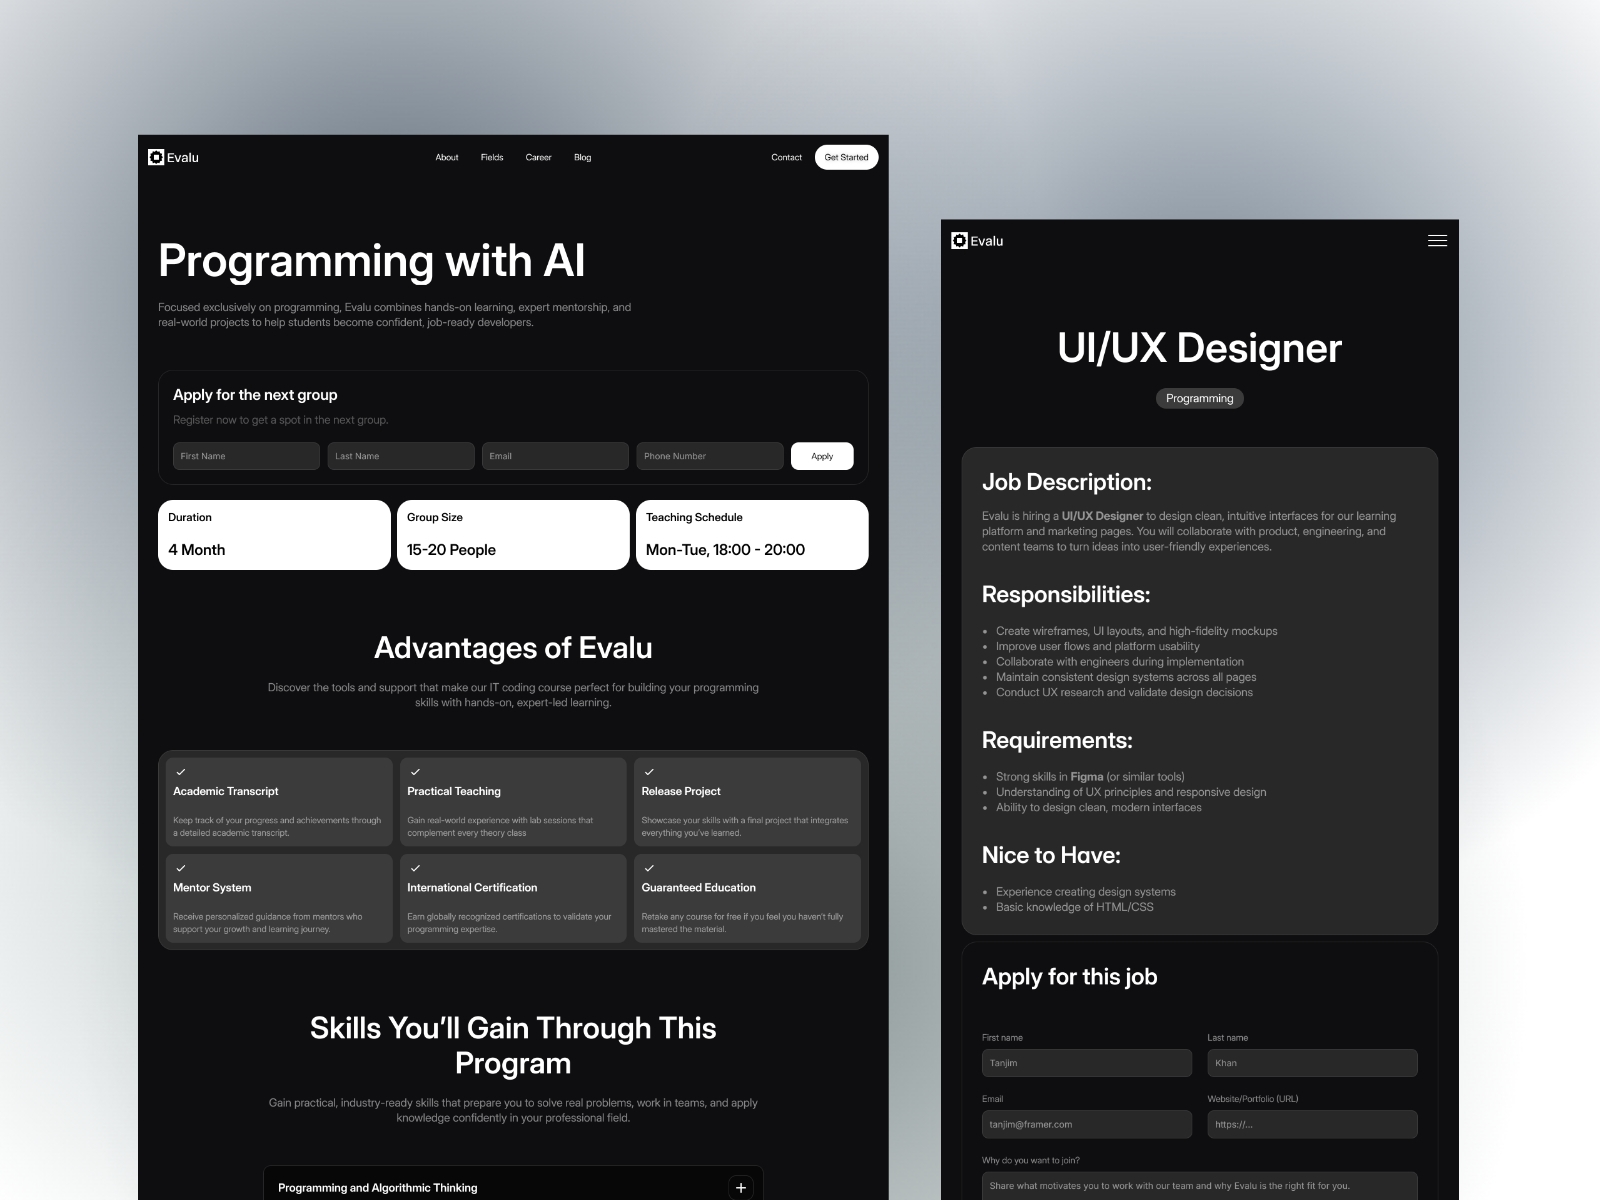Click the checkmark icon on Academic Transcript card
Screen dimensions: 1600x1200
(x=181, y=772)
